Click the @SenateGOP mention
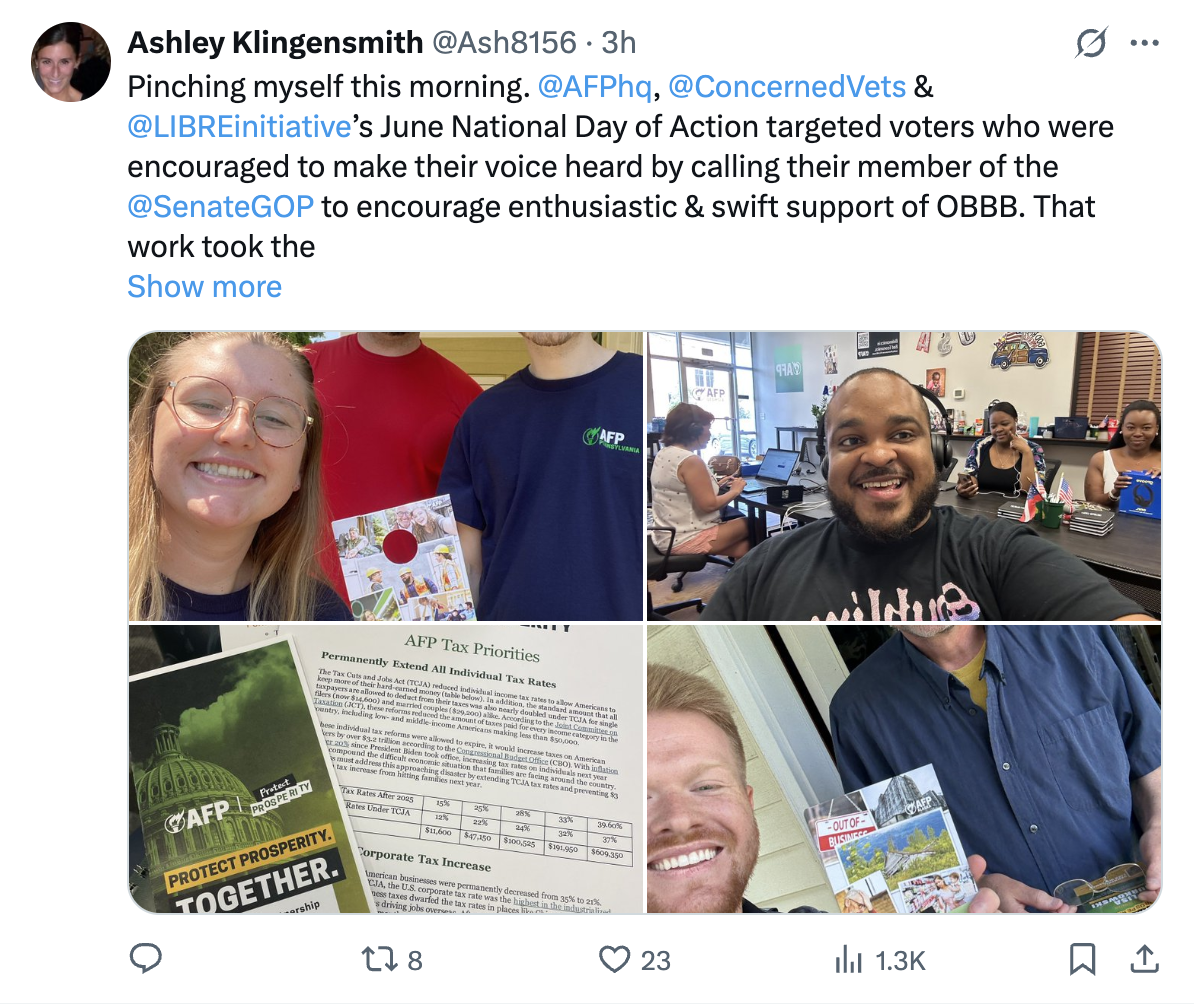 coord(220,206)
